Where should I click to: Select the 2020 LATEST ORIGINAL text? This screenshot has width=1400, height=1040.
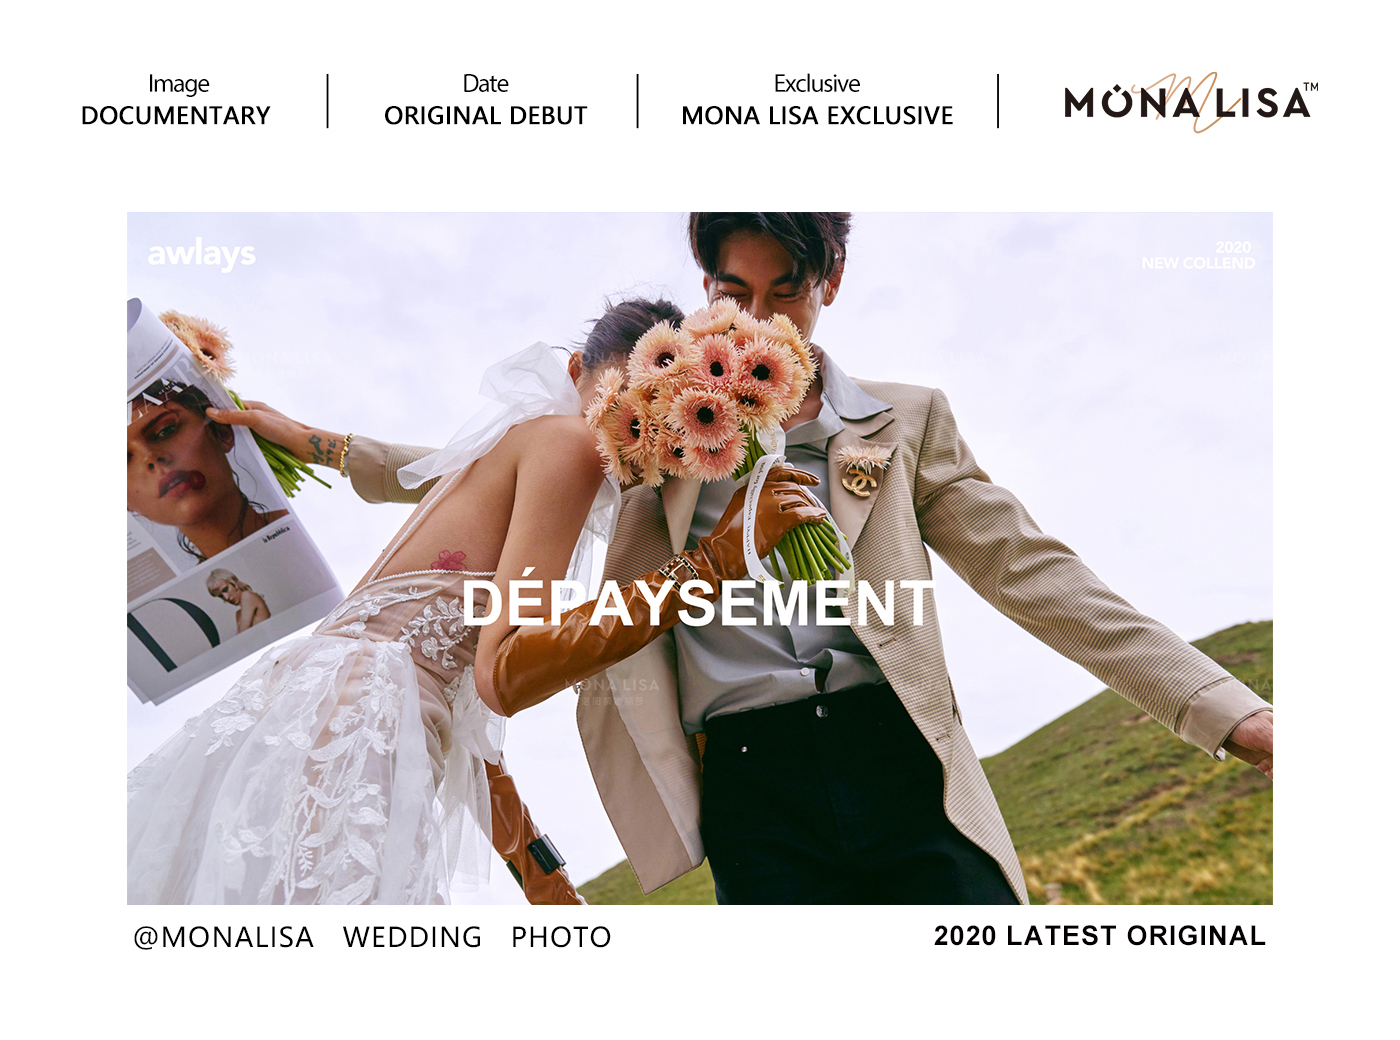1100,936
